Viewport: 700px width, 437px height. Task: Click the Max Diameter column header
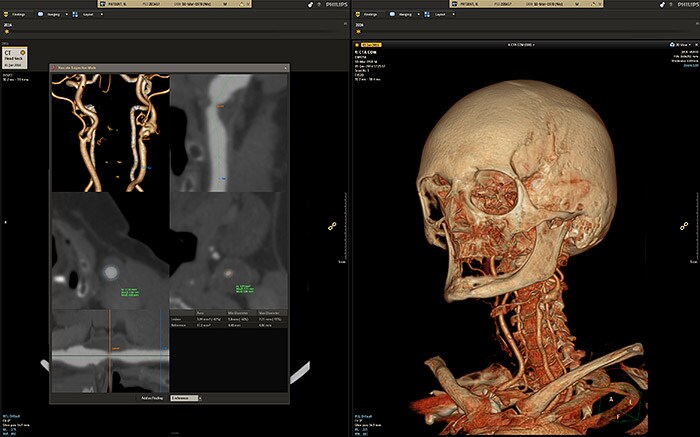[x=269, y=313]
